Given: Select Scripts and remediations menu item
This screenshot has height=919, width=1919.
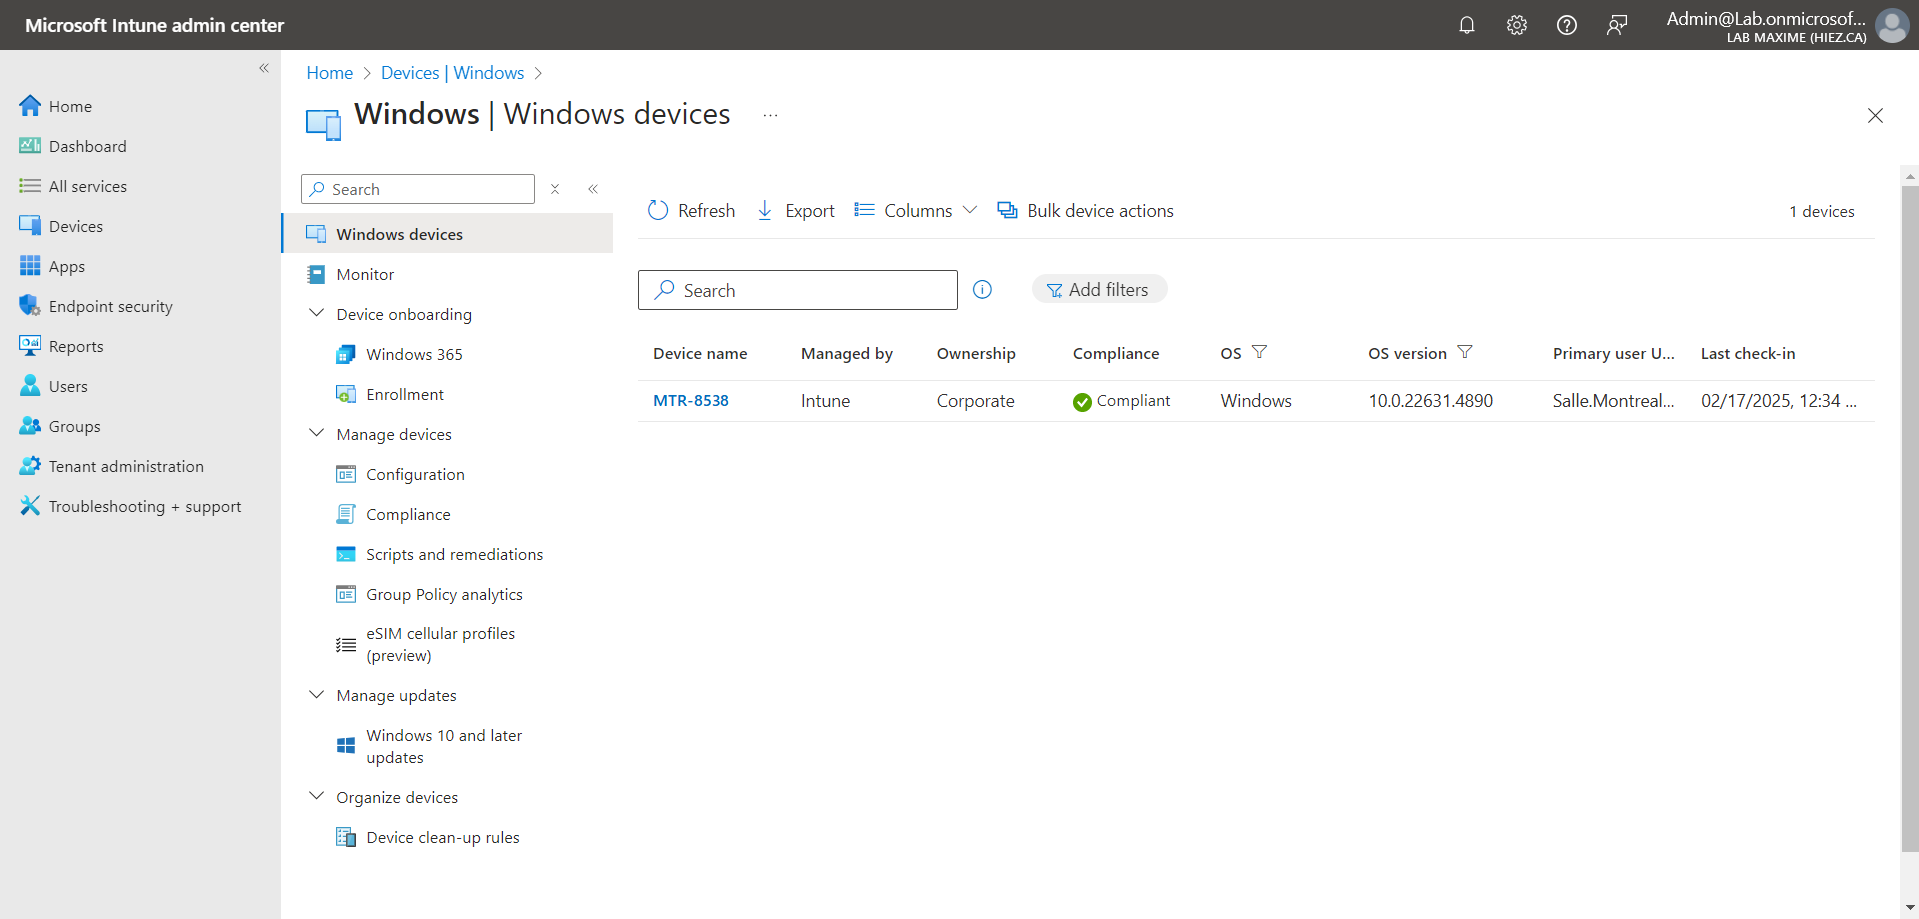Looking at the screenshot, I should pos(454,554).
